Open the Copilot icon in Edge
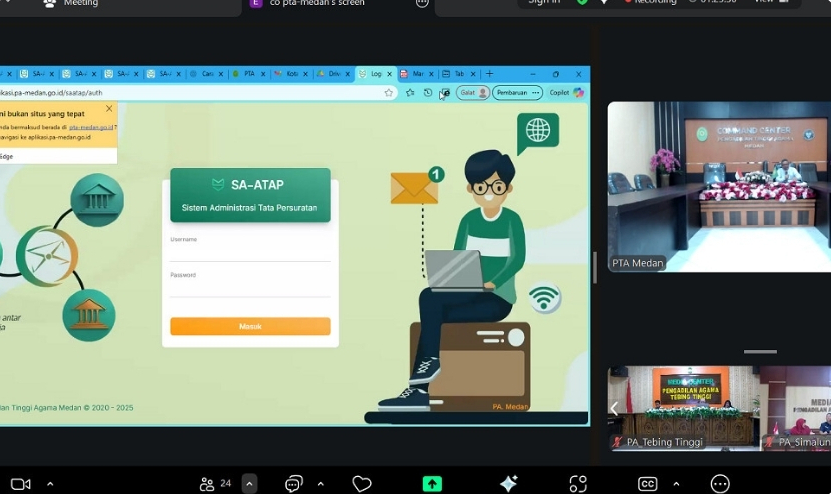Image resolution: width=831 pixels, height=494 pixels. [x=578, y=93]
